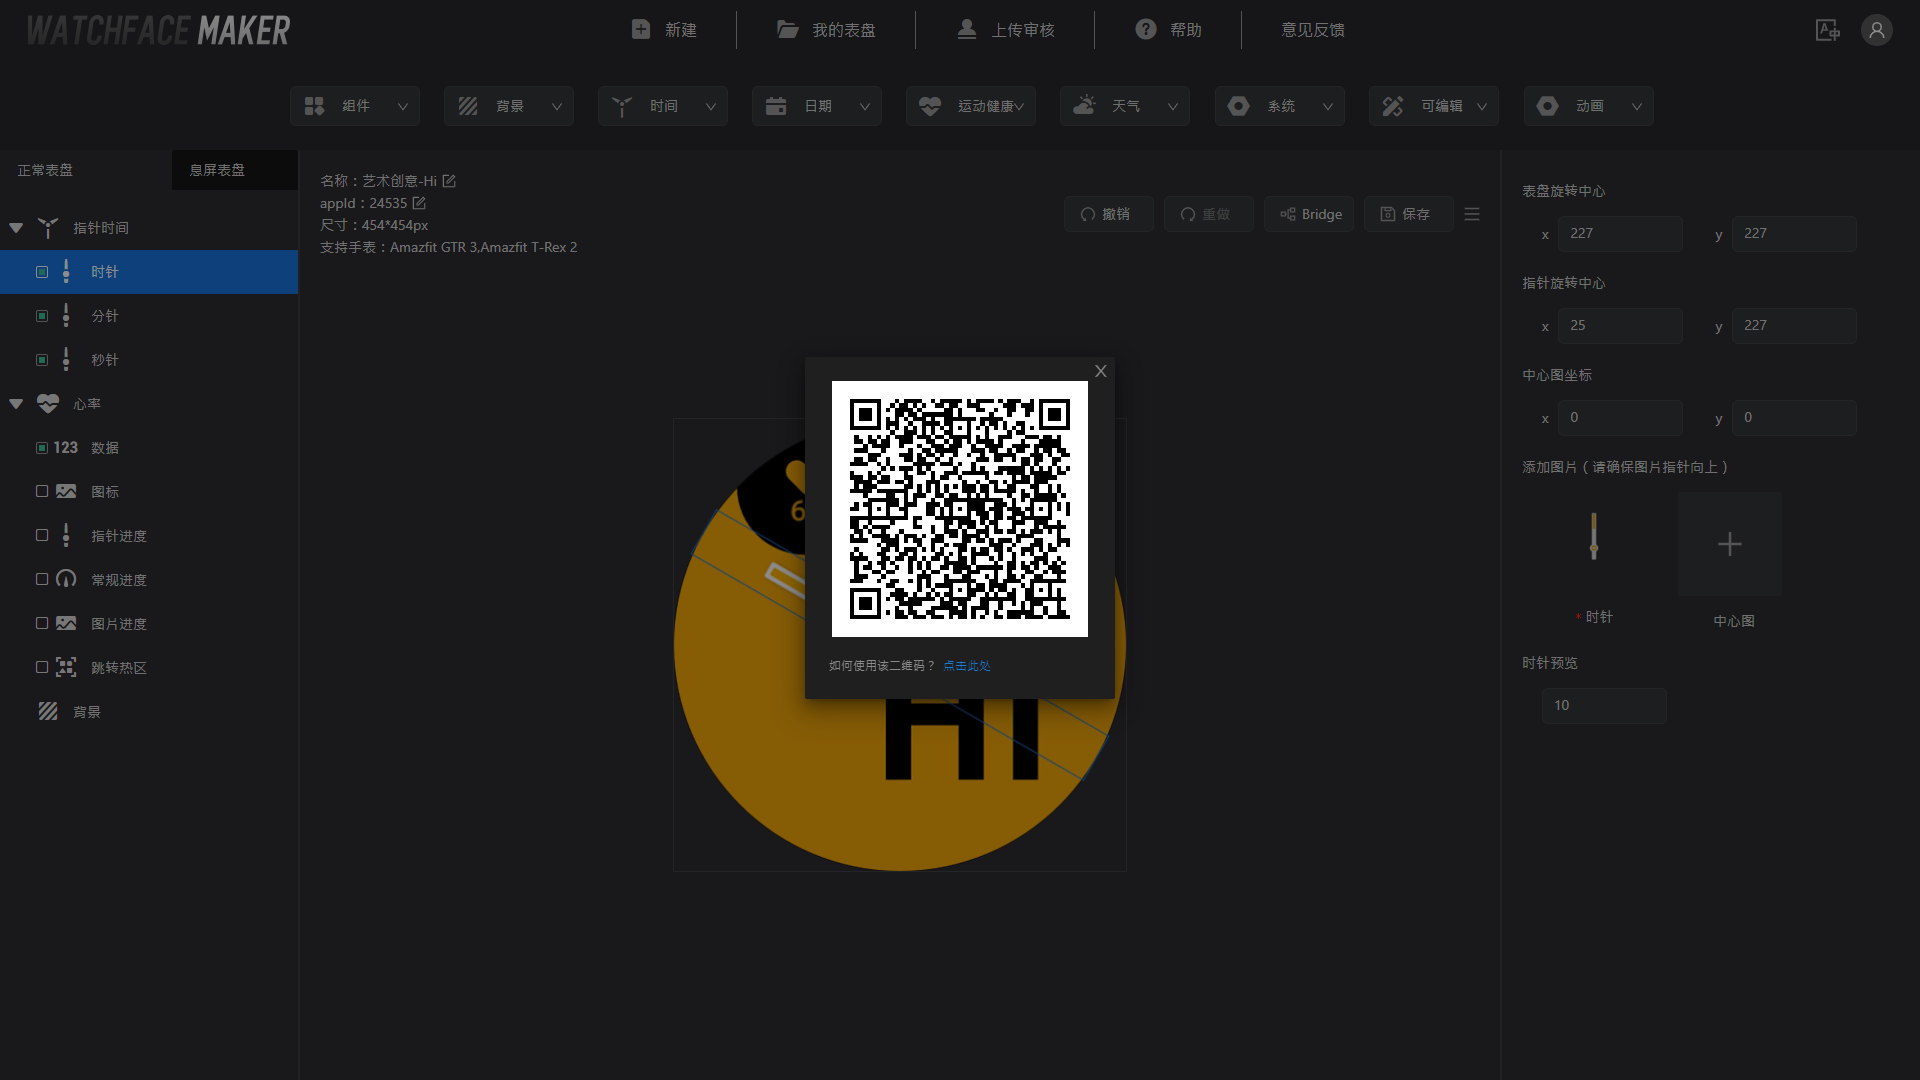
Task: Expand the 背景 dropdown arrow
Action: click(x=557, y=106)
